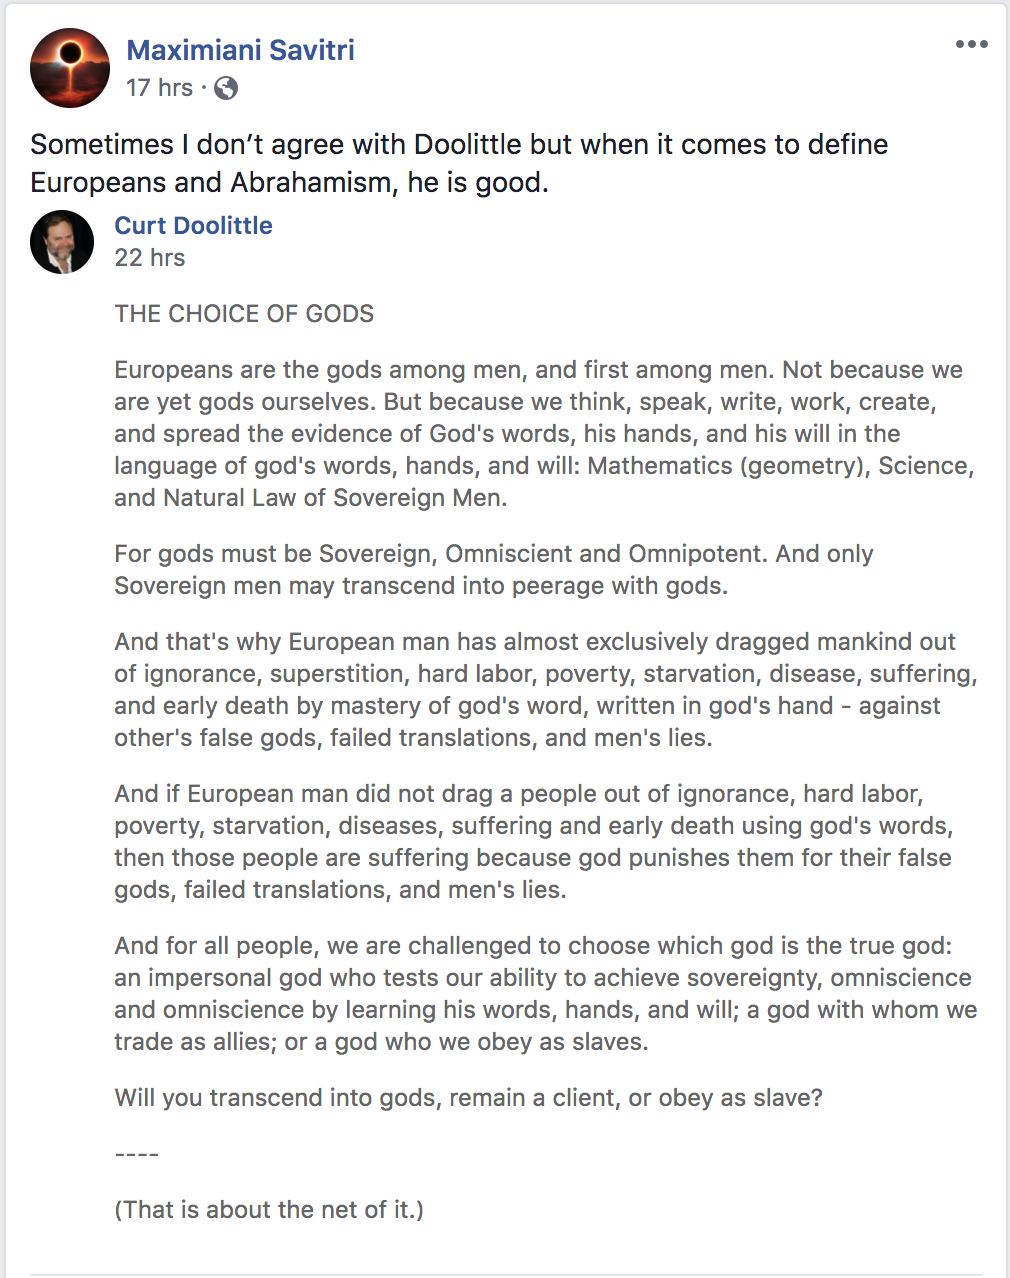Select the "THE CHOICE OF GODS" heading

(244, 313)
